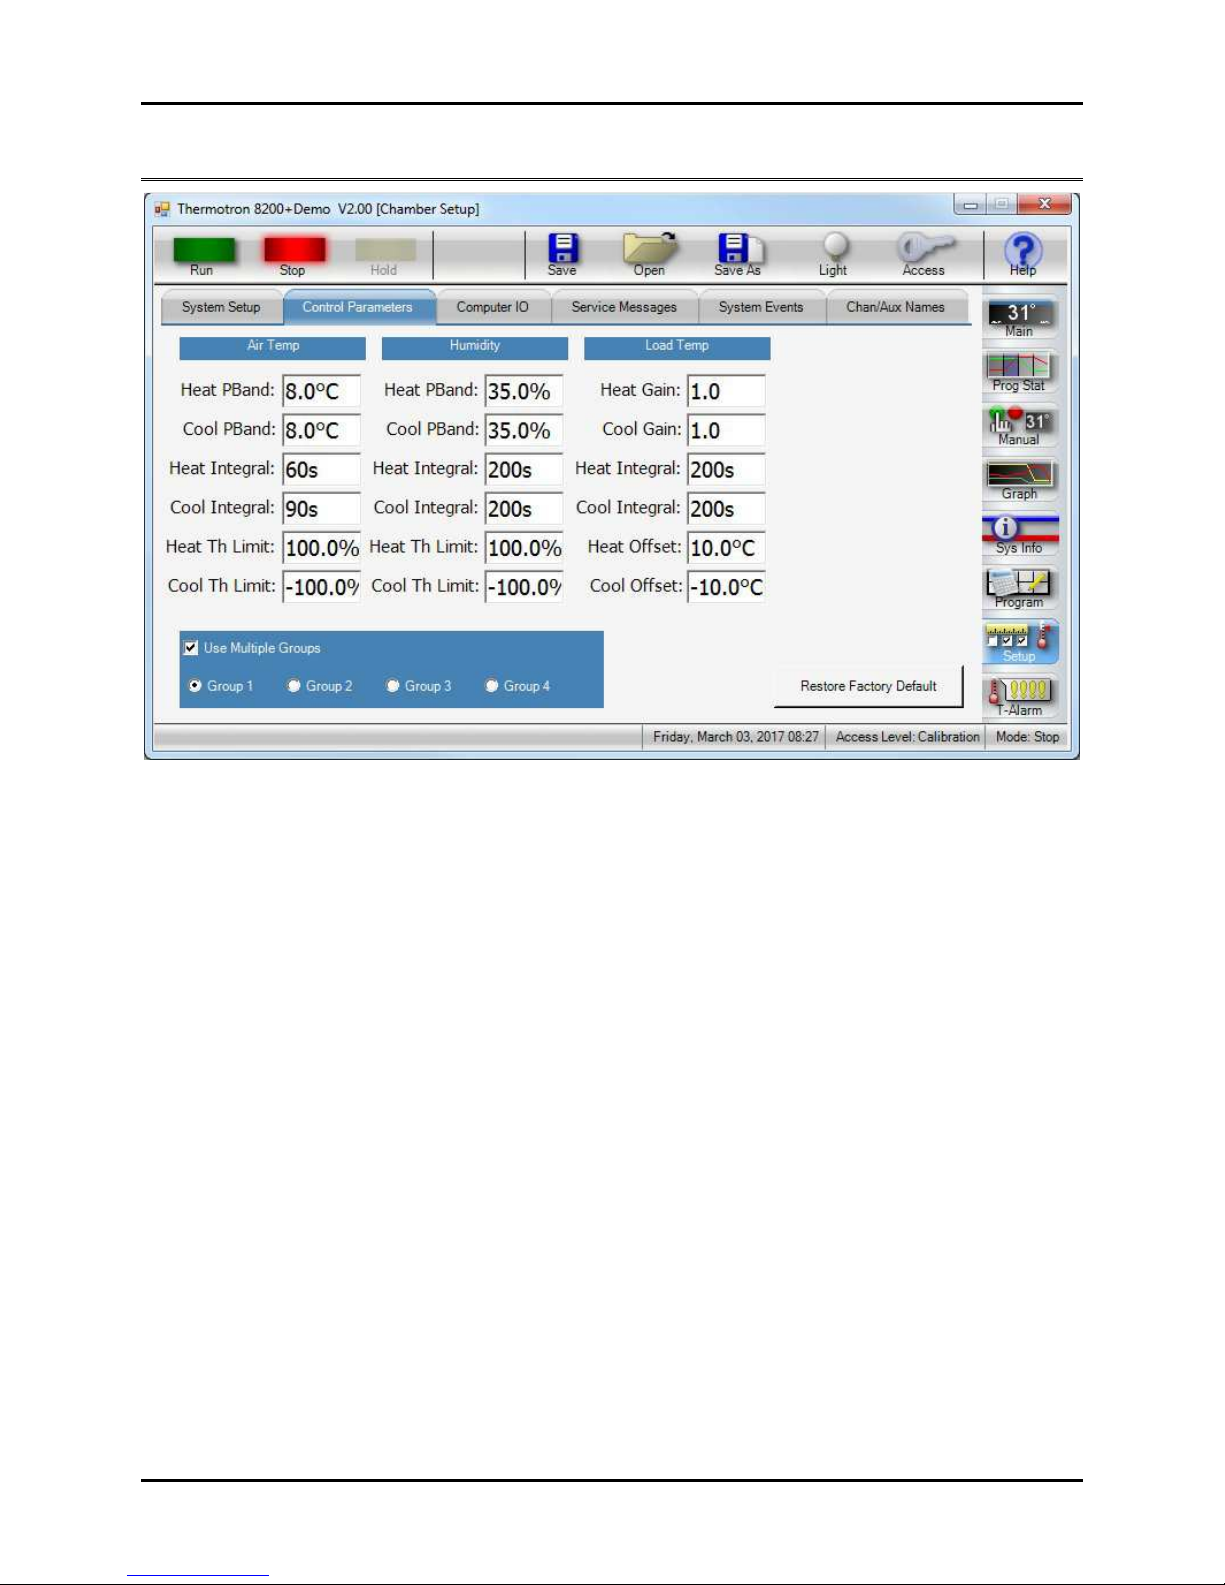Click the Save floppy disk icon

click(x=563, y=254)
